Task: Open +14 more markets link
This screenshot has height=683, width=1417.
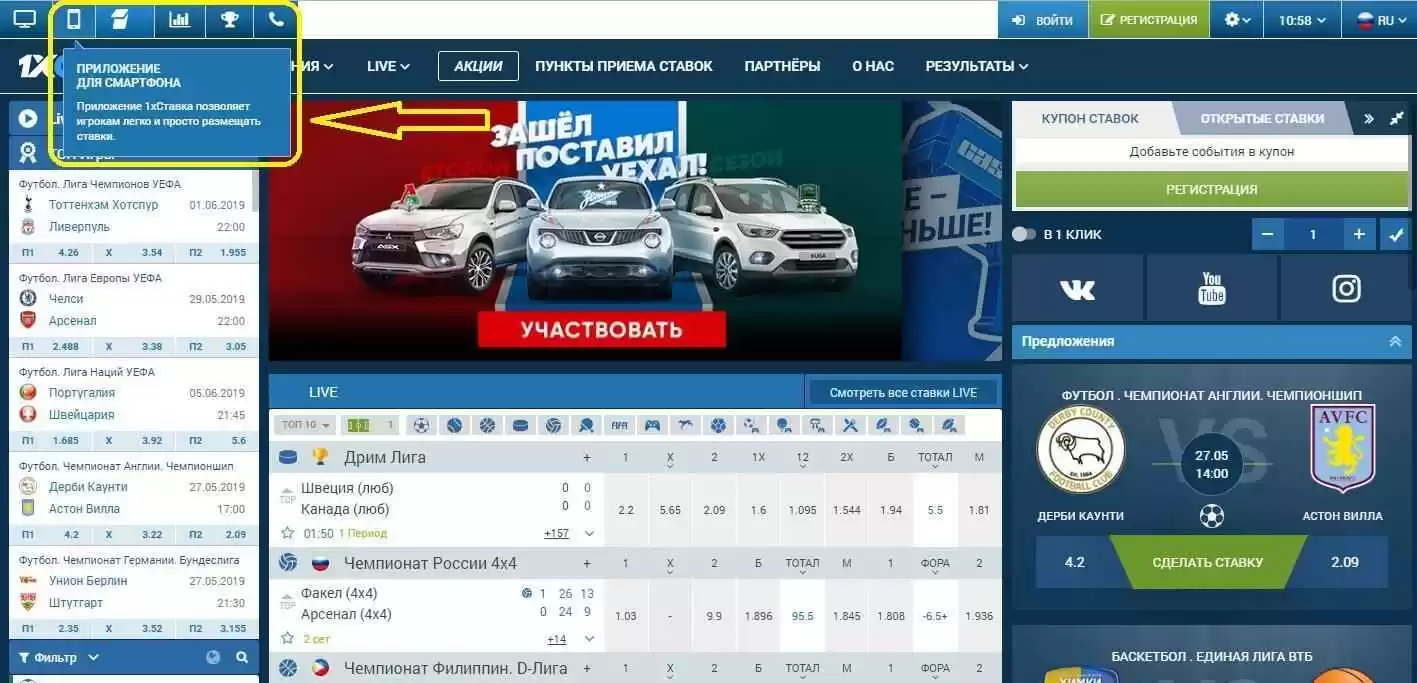Action: [557, 639]
